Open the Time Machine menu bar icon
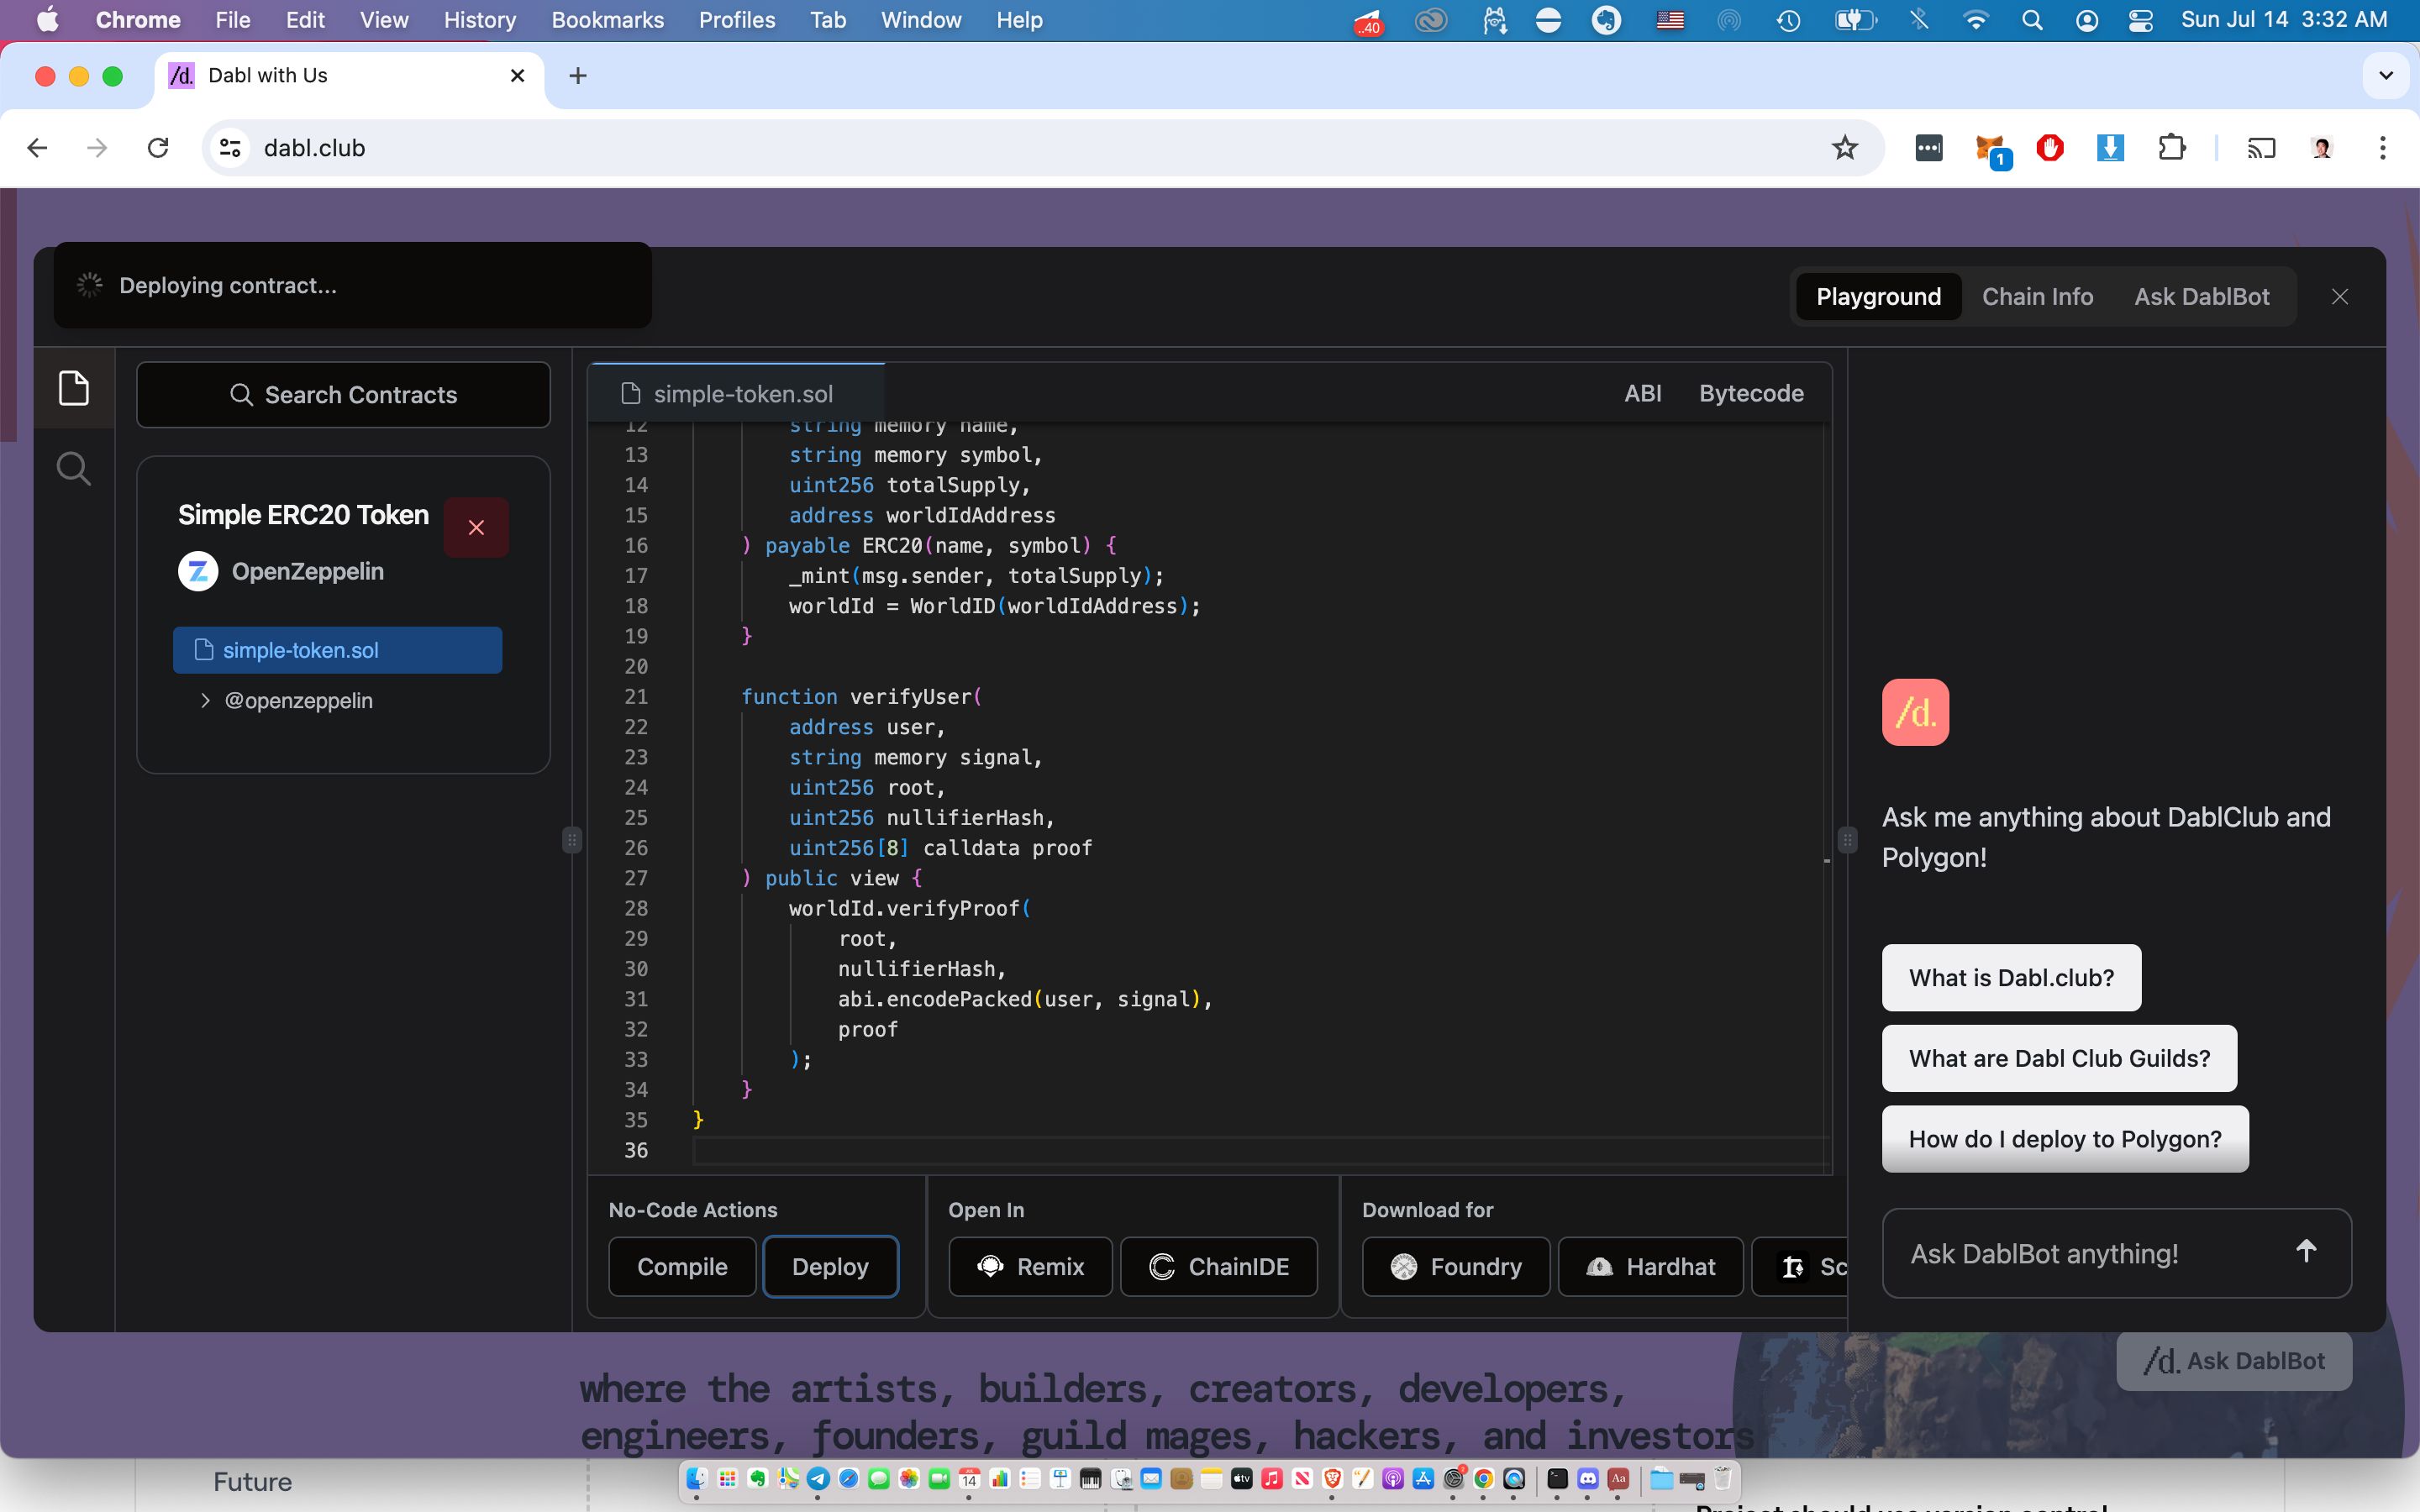2420x1512 pixels. click(1789, 20)
